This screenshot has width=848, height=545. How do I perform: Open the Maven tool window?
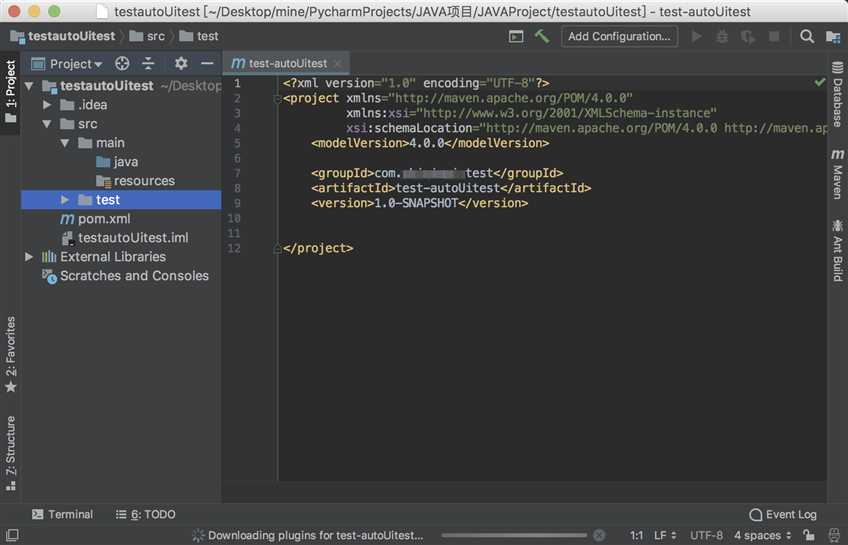point(837,174)
